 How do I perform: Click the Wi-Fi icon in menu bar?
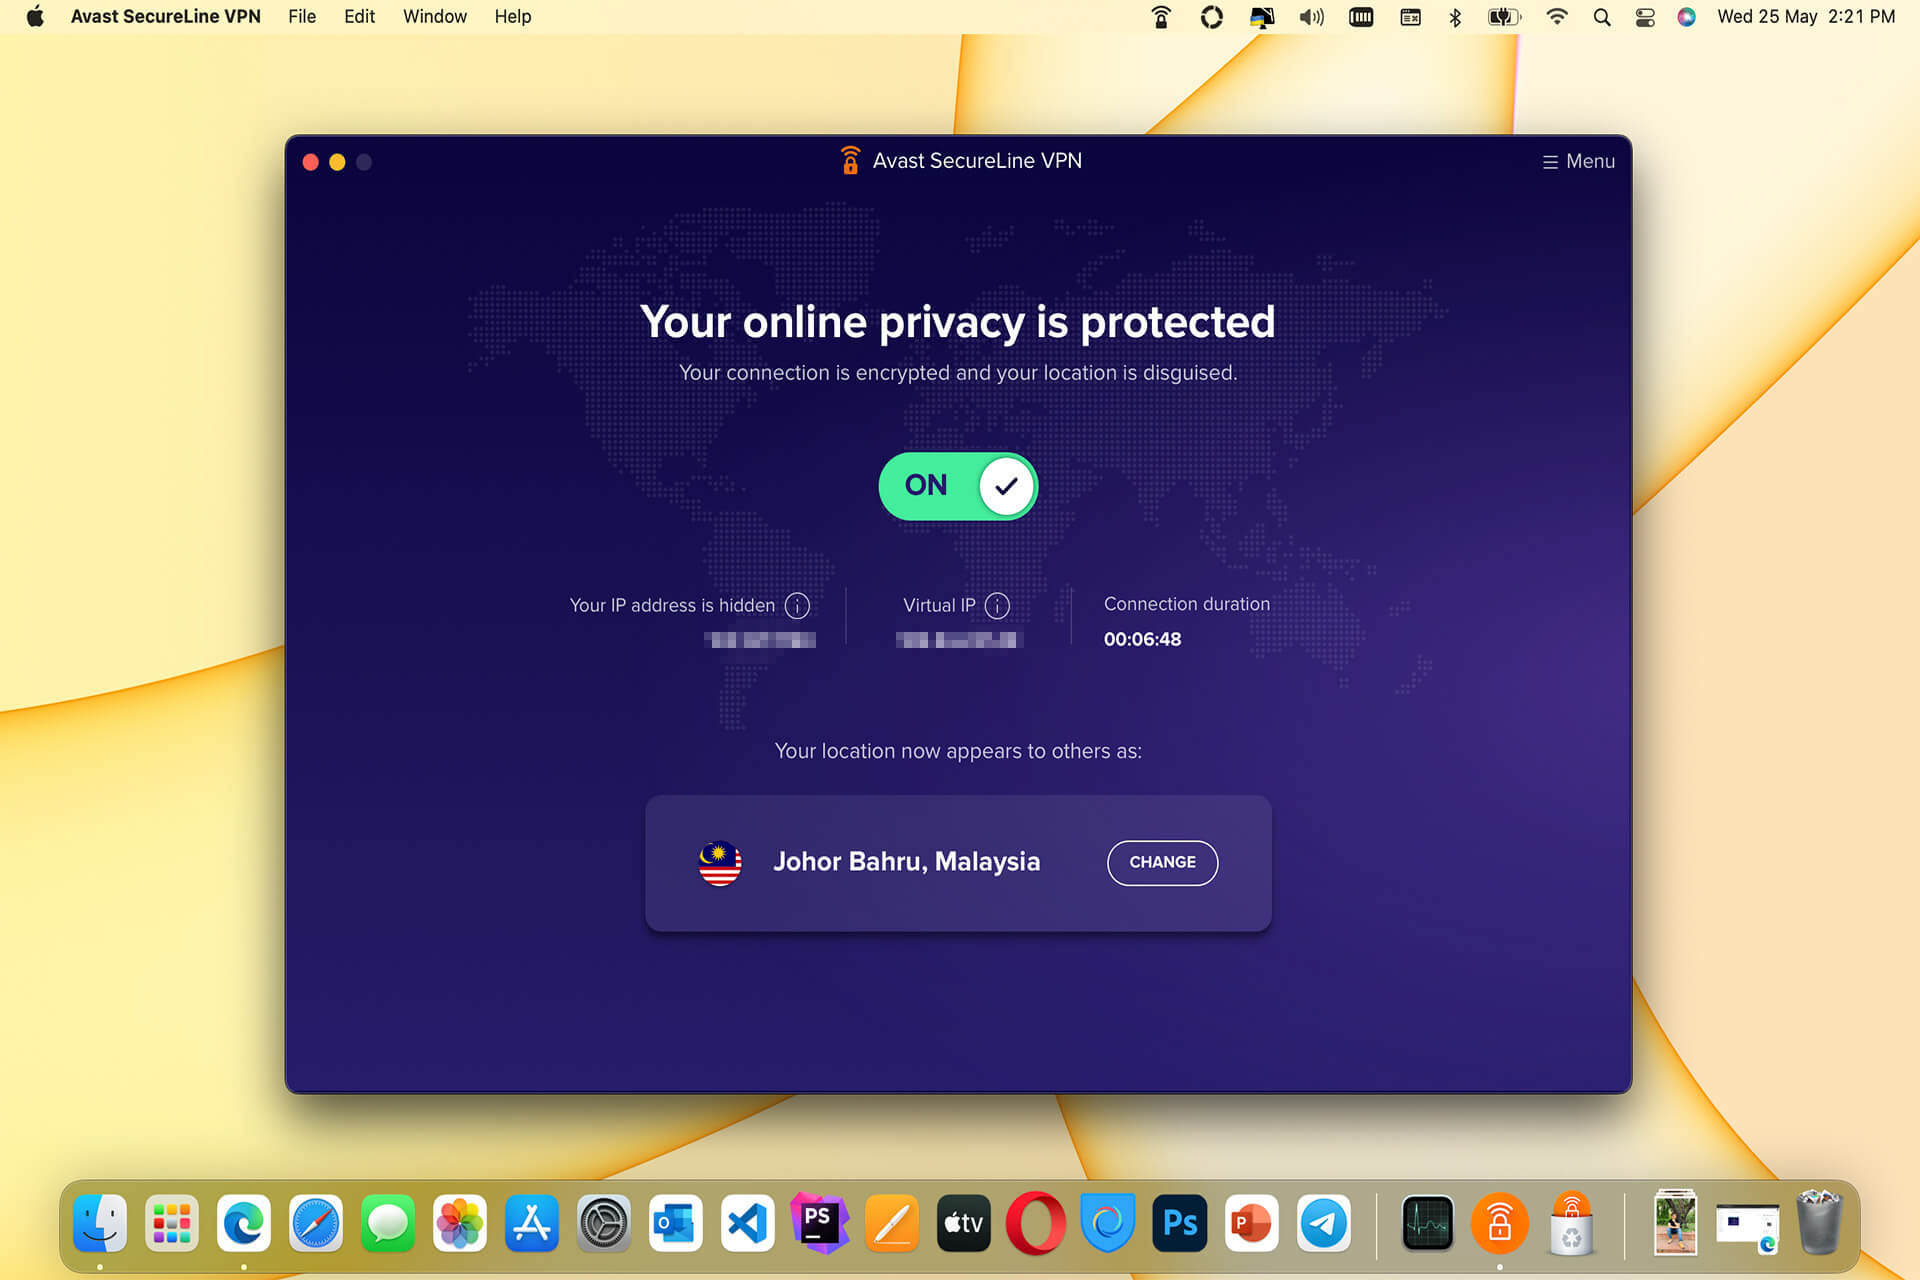pos(1557,17)
